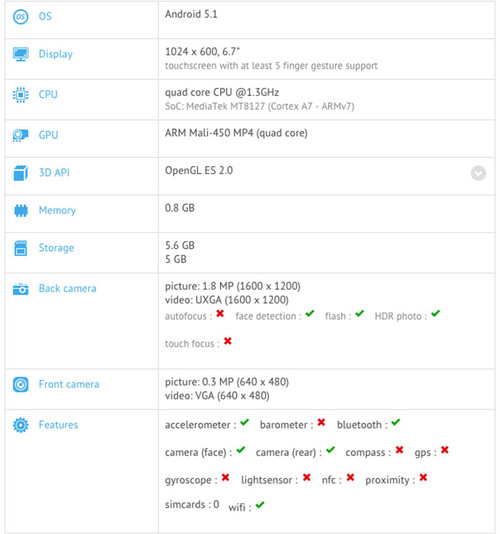The width and height of the screenshot is (500, 534).
Task: Click the GPU graphics card icon
Action: tap(20, 135)
